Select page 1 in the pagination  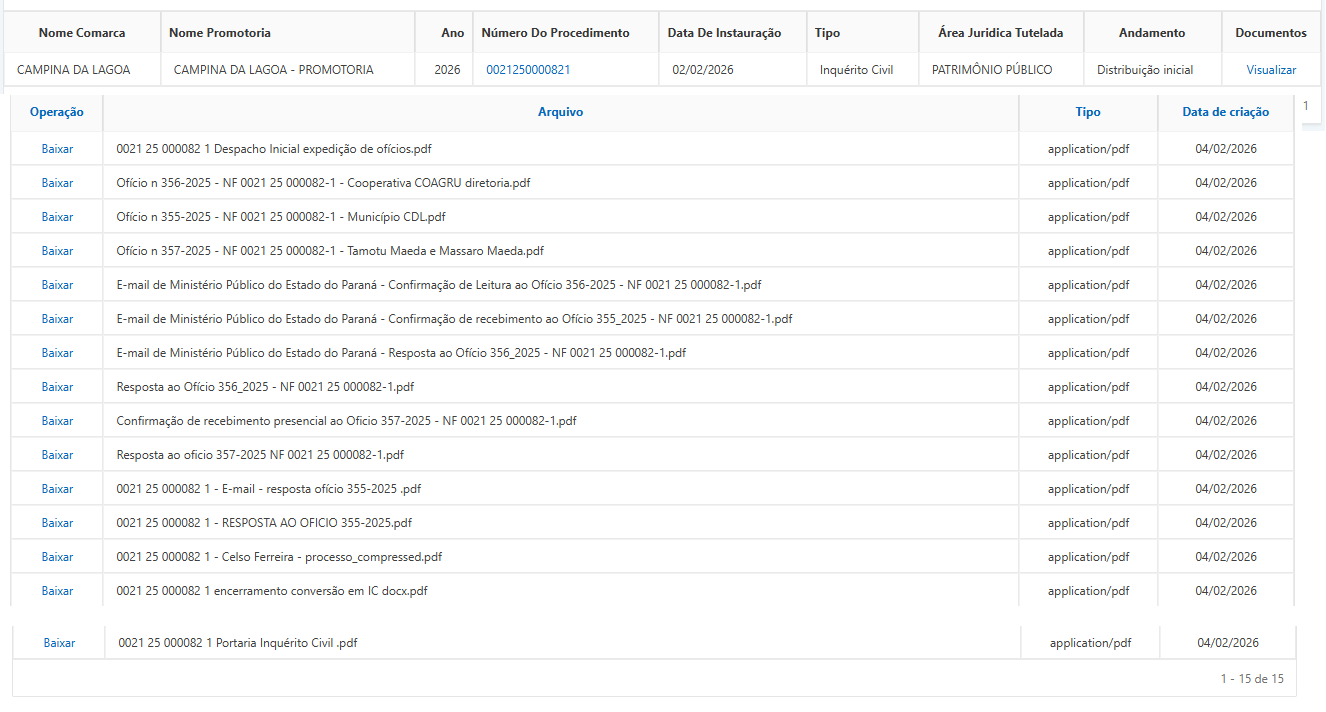[x=1305, y=106]
